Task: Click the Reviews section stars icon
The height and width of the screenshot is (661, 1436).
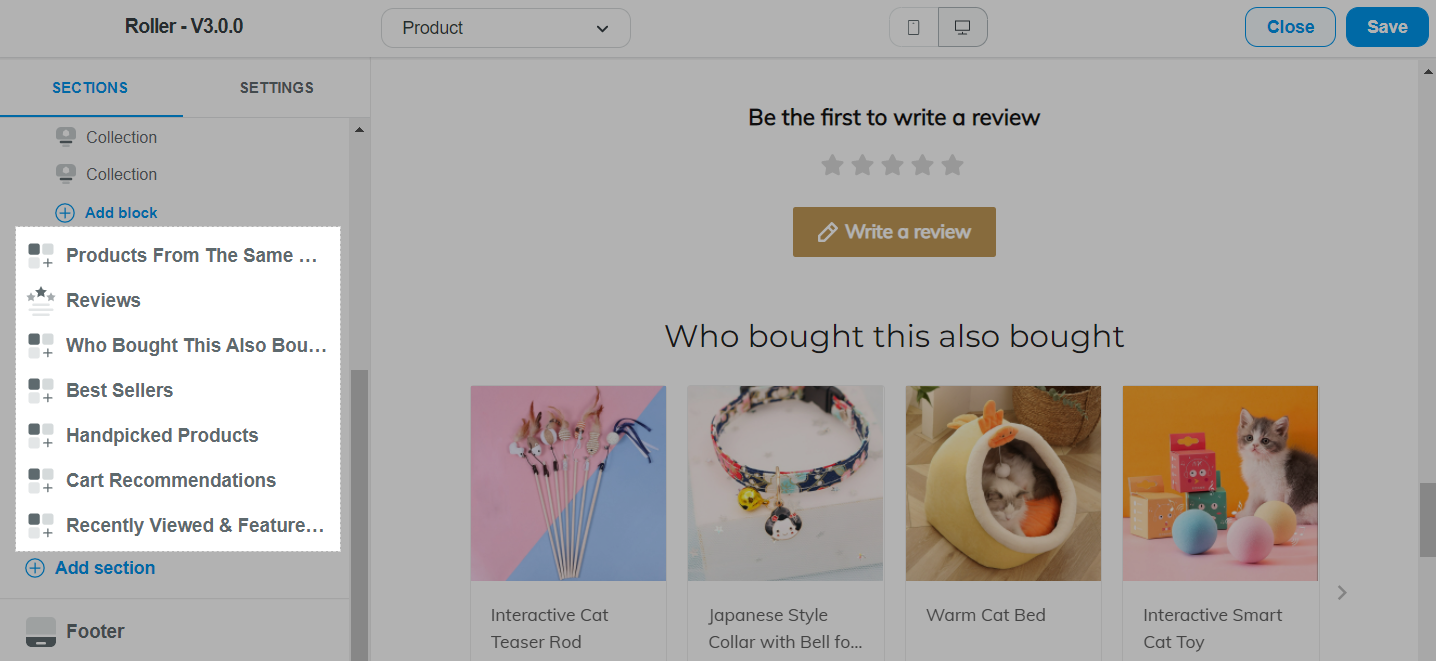Action: click(x=41, y=300)
